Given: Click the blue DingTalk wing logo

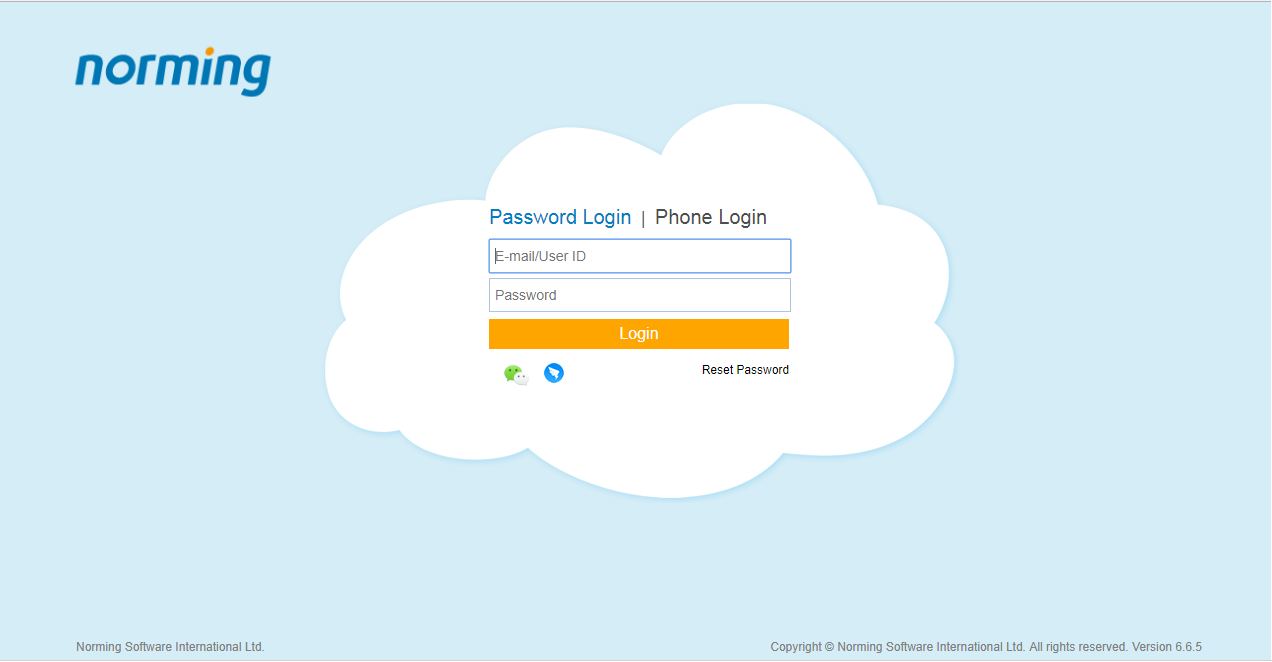Looking at the screenshot, I should coord(554,373).
